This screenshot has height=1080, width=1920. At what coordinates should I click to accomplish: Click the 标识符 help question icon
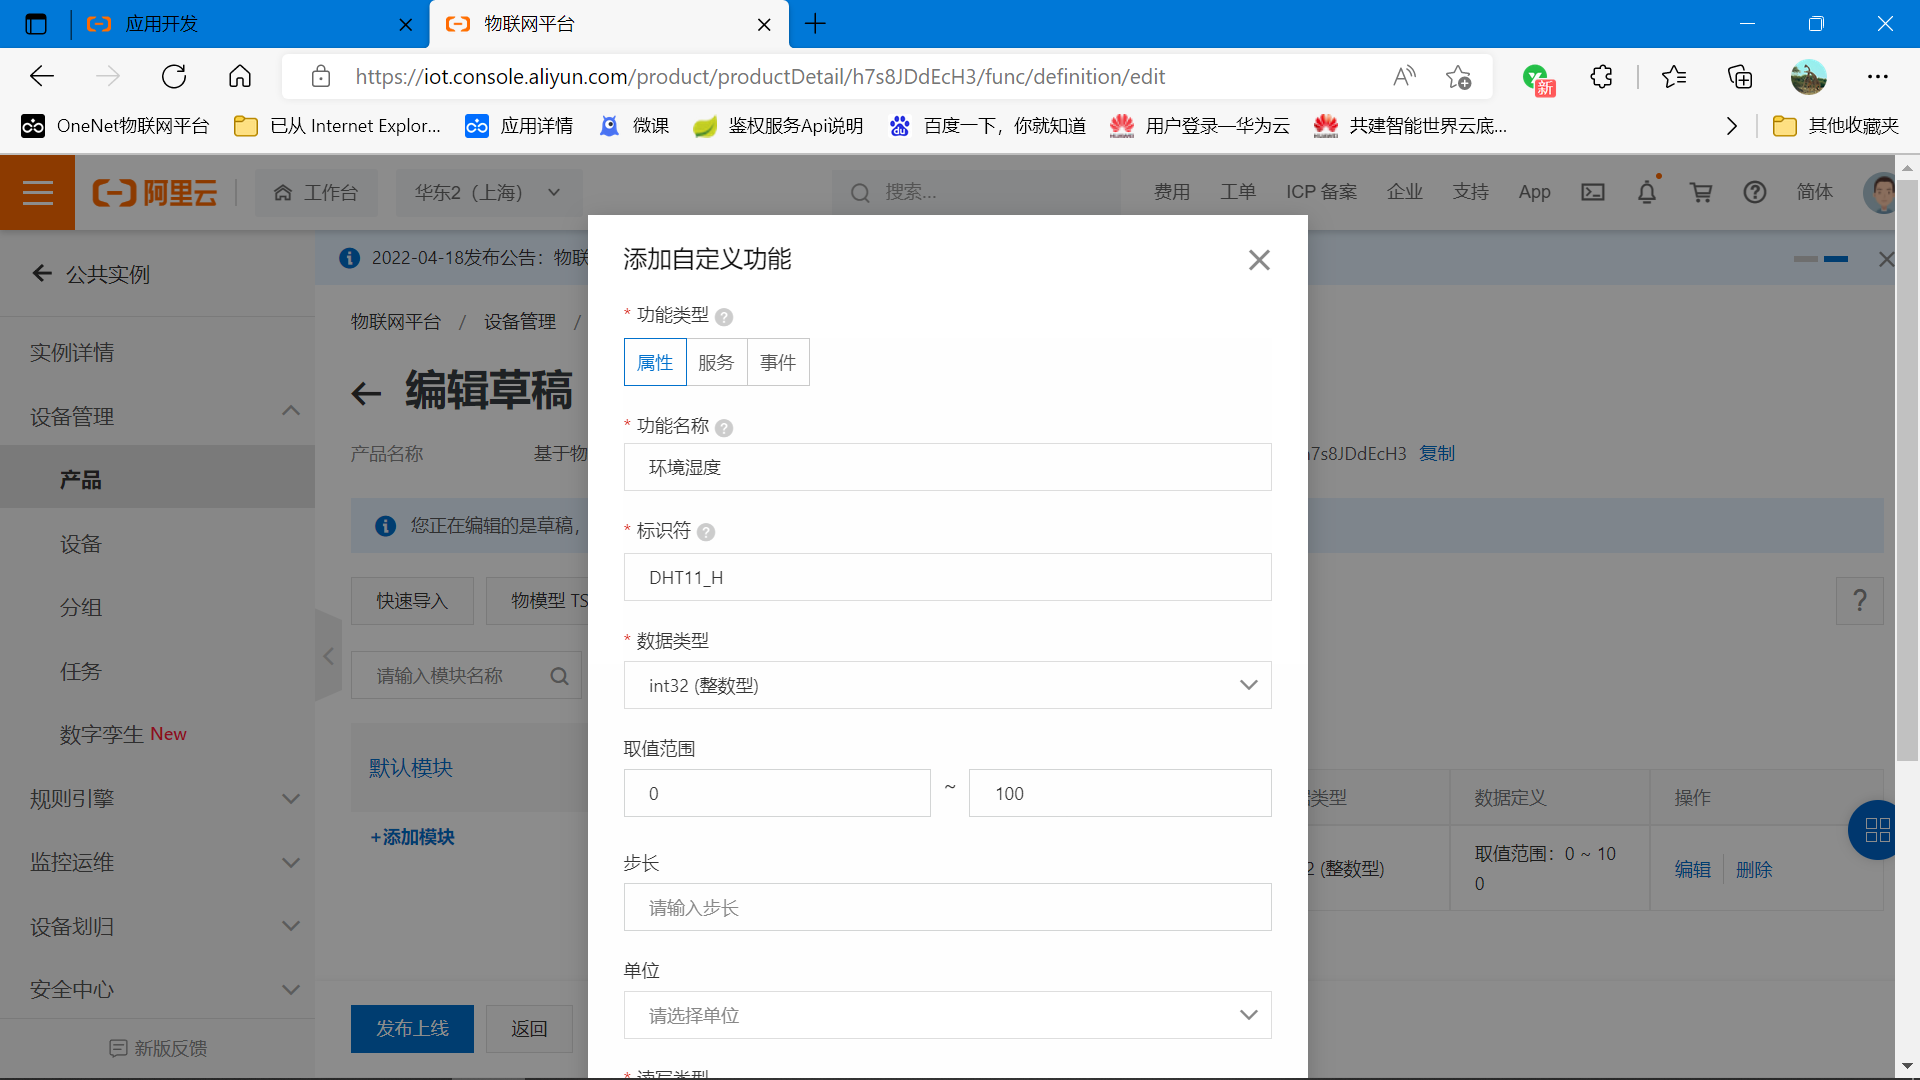point(706,532)
